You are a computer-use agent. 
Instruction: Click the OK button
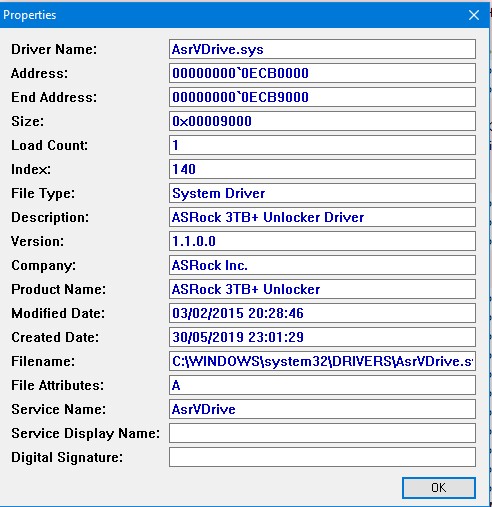coord(439,488)
